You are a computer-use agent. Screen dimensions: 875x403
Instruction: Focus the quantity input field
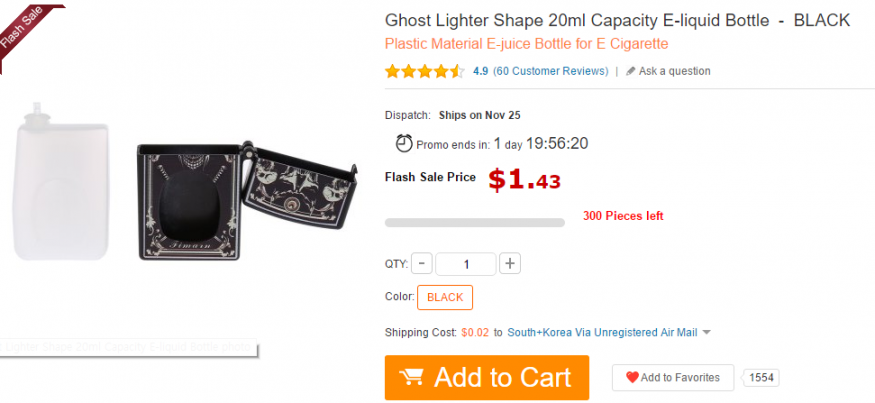tap(465, 264)
